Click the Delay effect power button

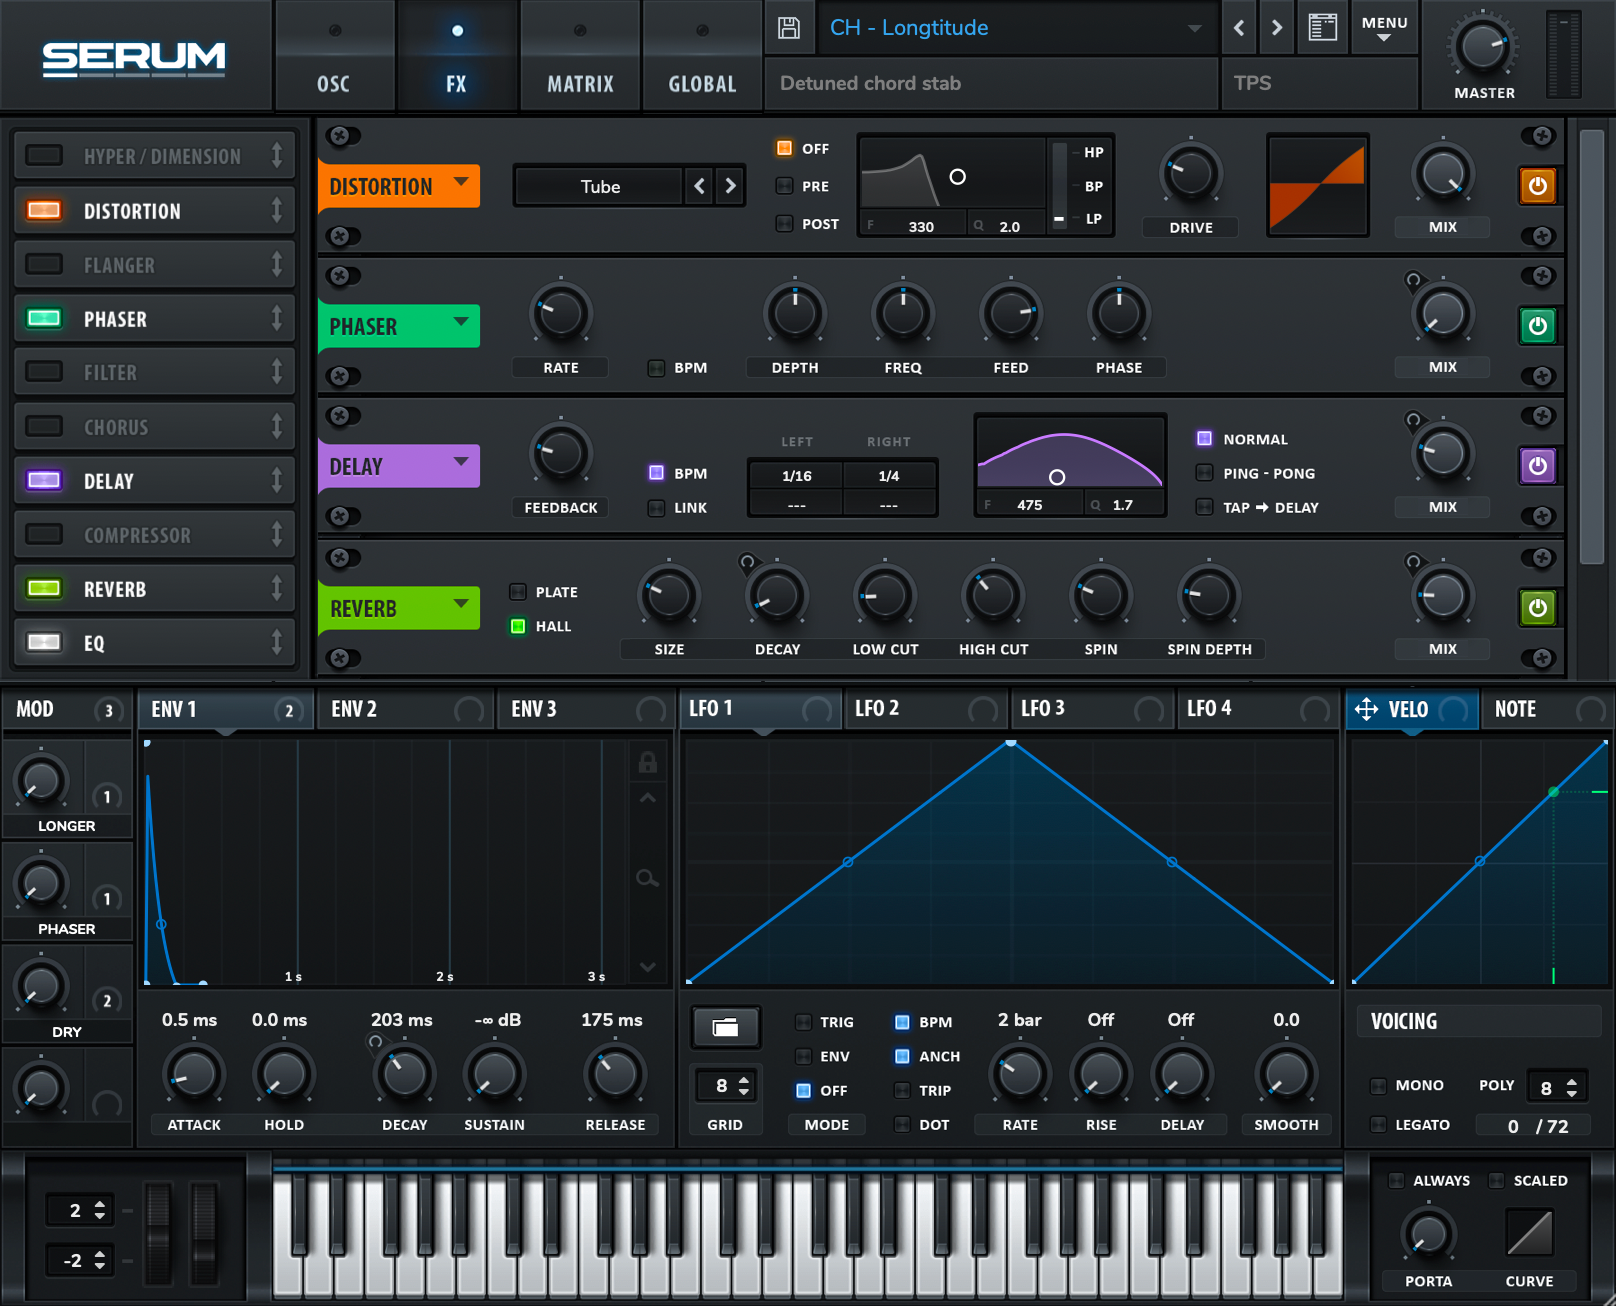[x=1537, y=466]
